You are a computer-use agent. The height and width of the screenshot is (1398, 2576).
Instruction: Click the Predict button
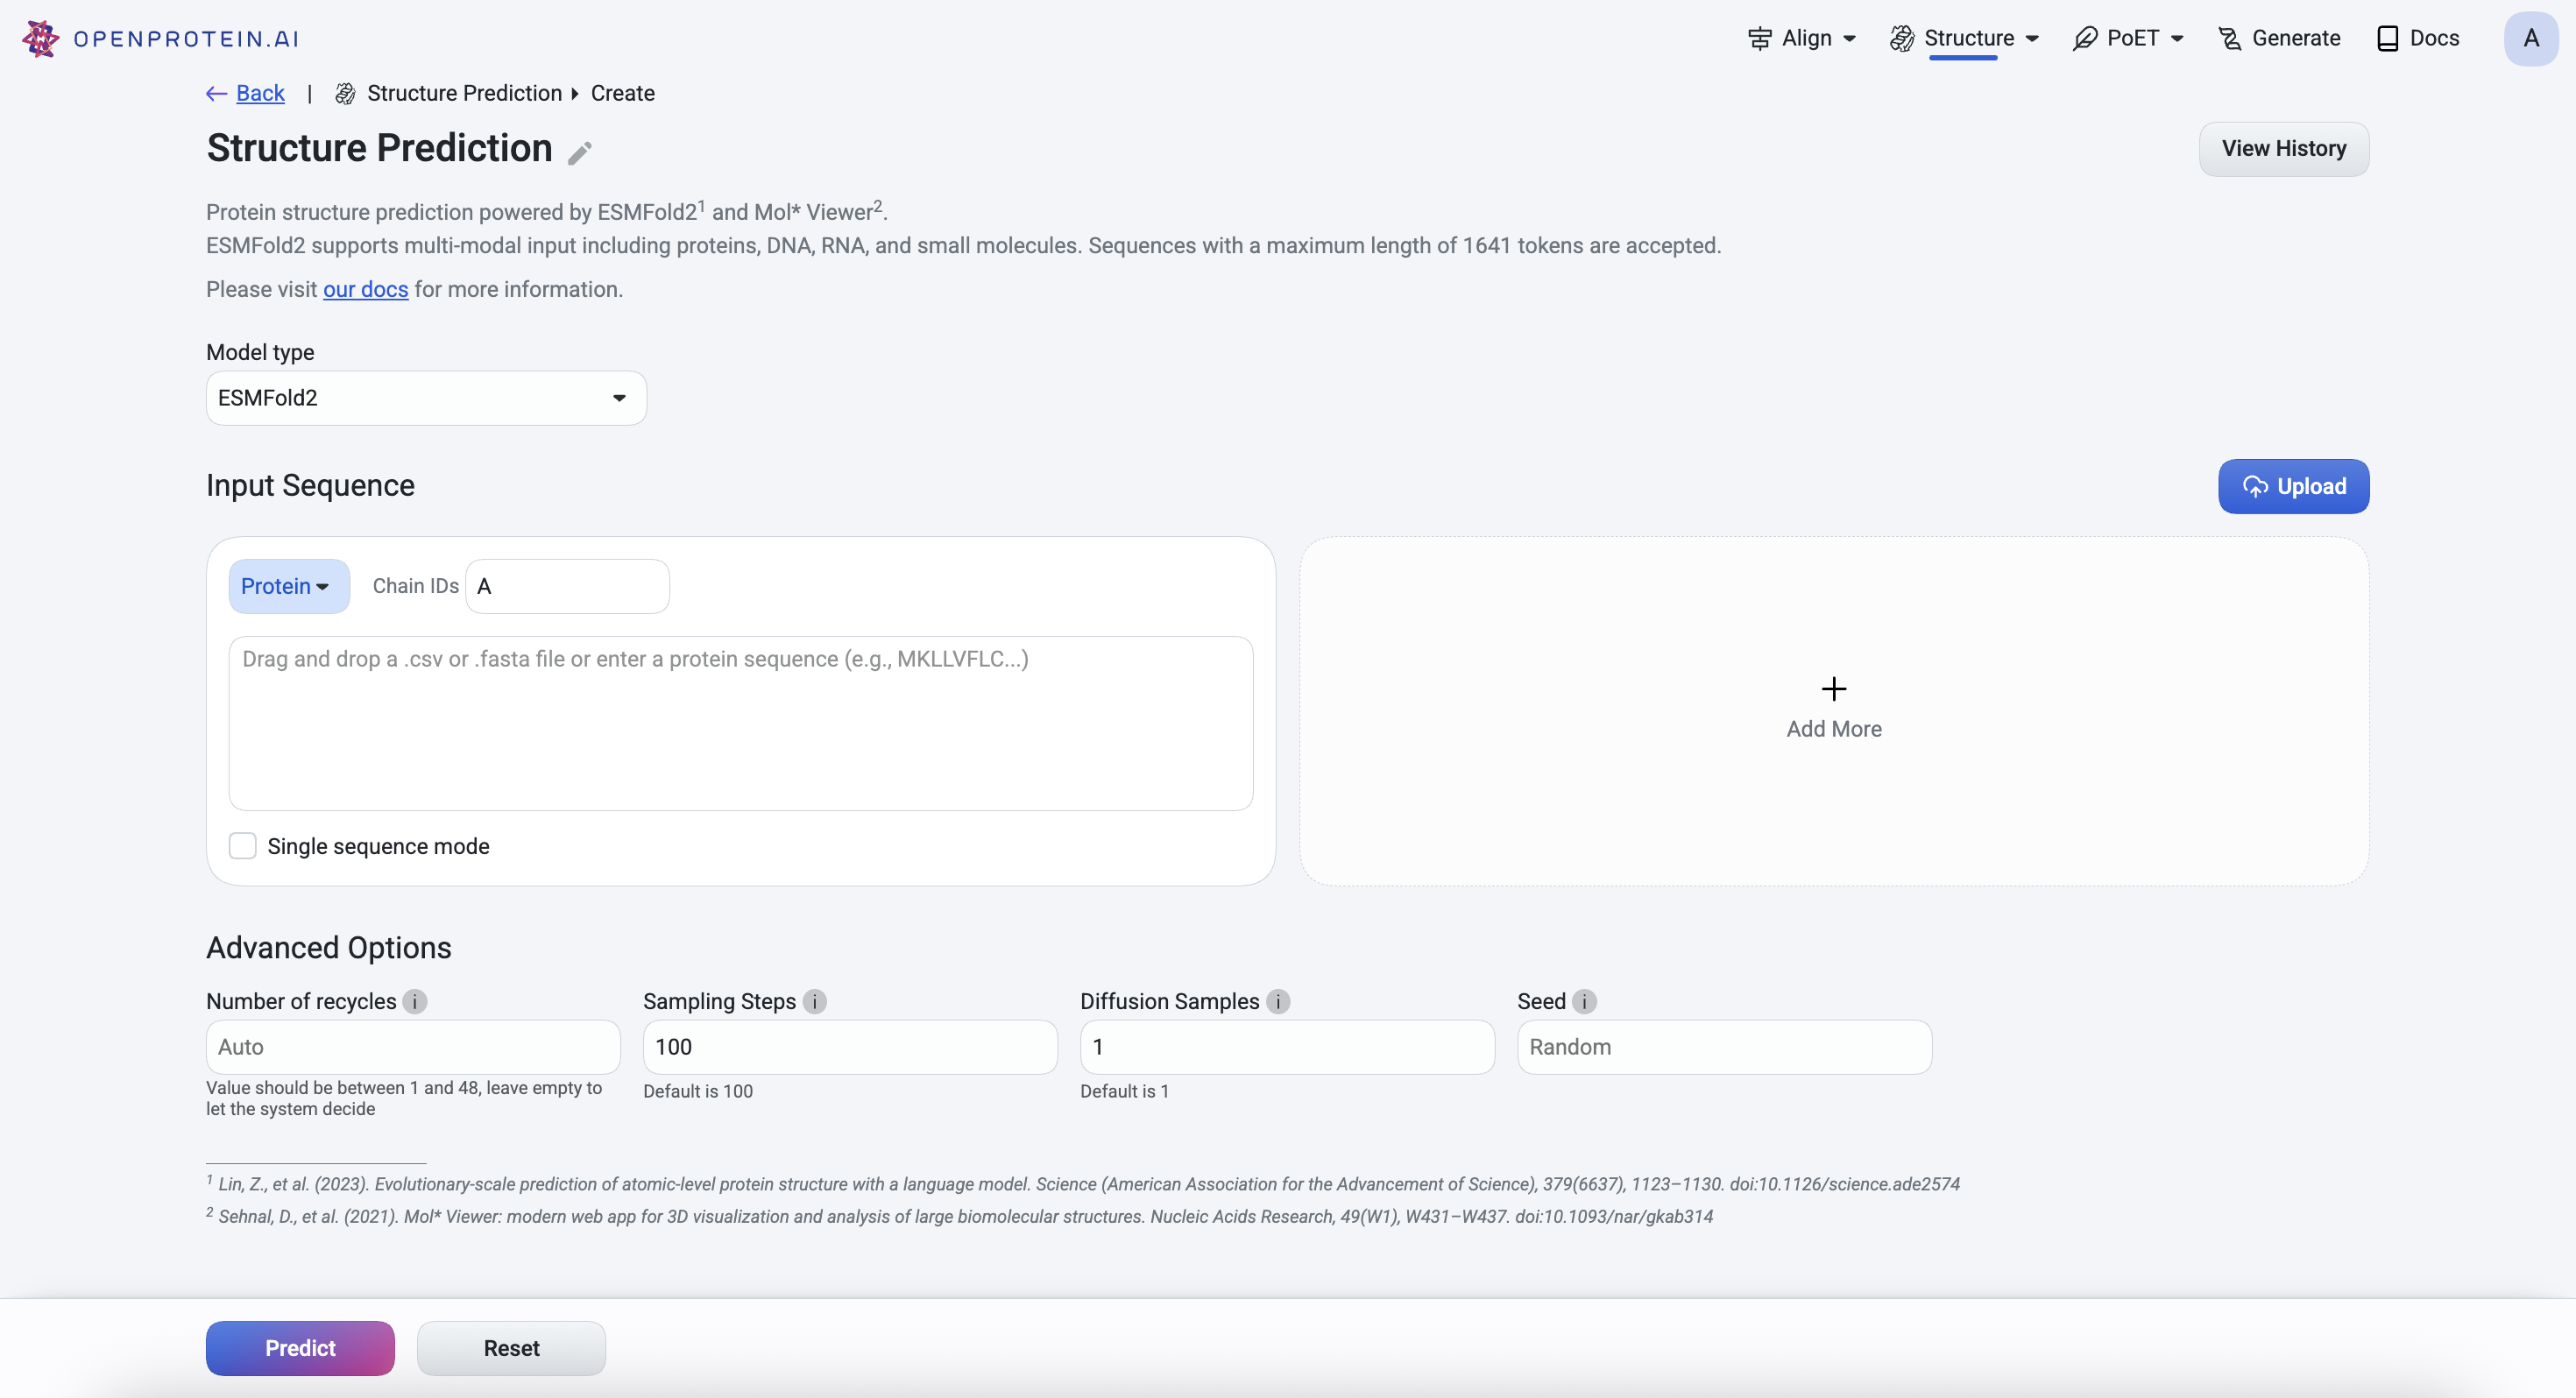(300, 1349)
